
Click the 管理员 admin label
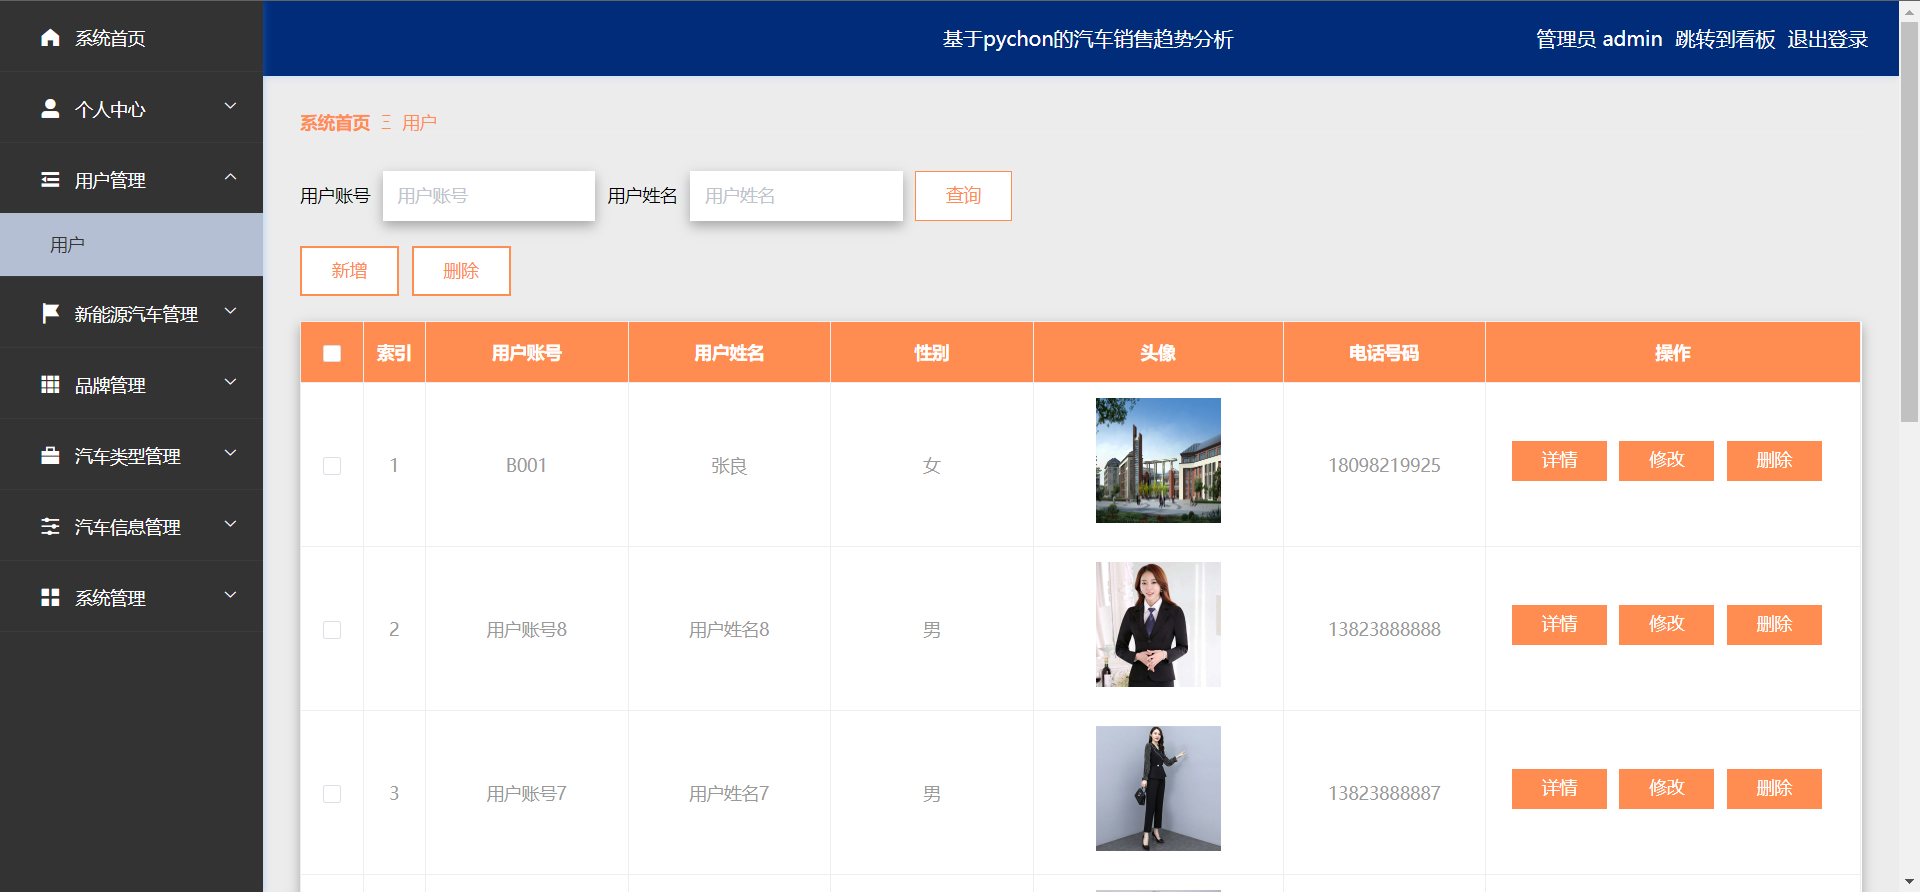pyautogui.click(x=1599, y=39)
